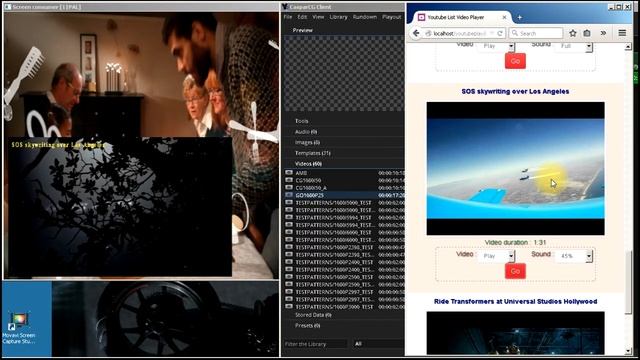
Task: Open the Edit menu in CasparCG Client
Action: click(x=302, y=17)
